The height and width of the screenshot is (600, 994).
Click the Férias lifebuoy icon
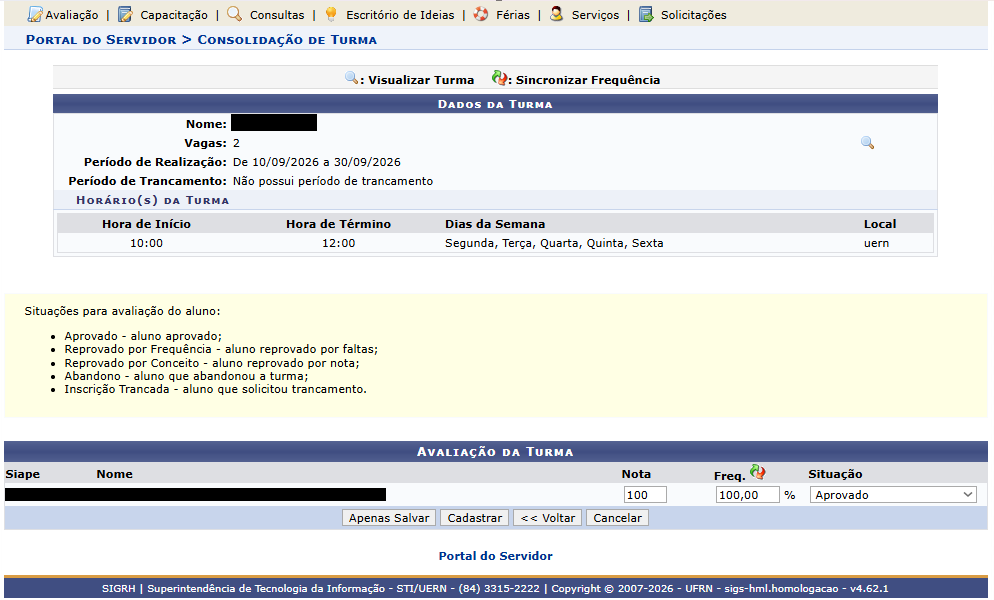481,14
